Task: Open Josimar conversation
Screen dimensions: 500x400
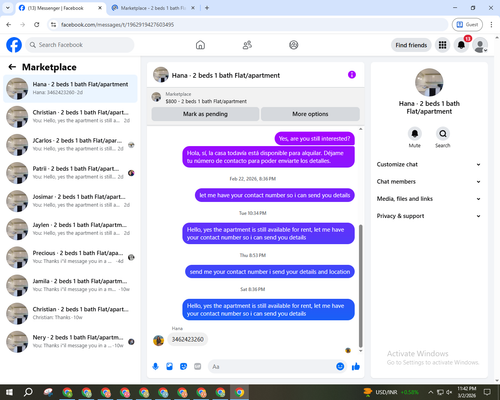Action: click(70, 201)
